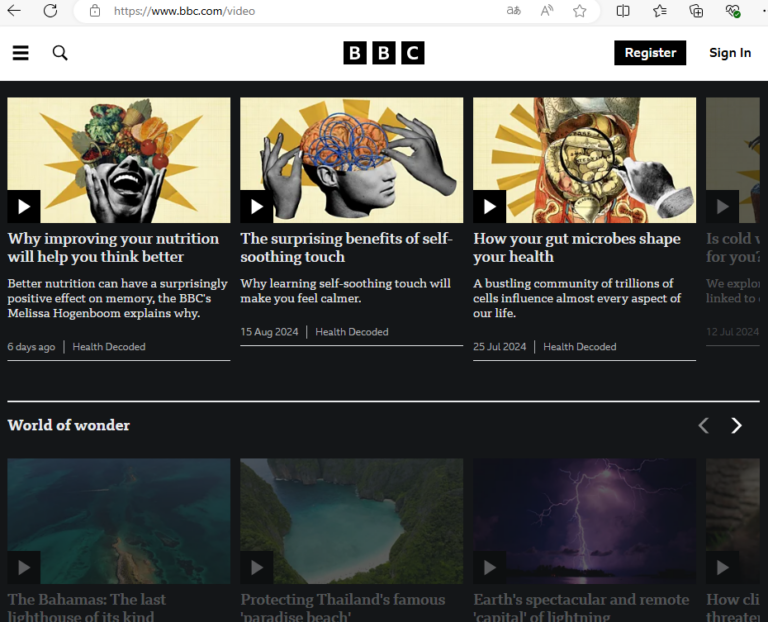Click the '25 Jul 2024' date text
Viewport: 768px width, 622px height.
point(500,347)
